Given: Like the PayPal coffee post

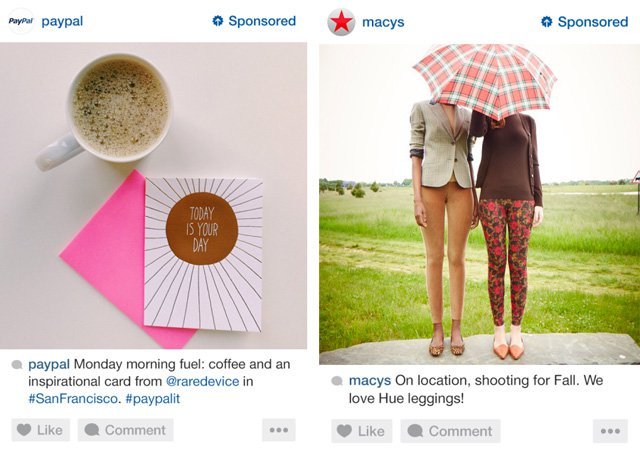Looking at the screenshot, I should click(x=40, y=430).
